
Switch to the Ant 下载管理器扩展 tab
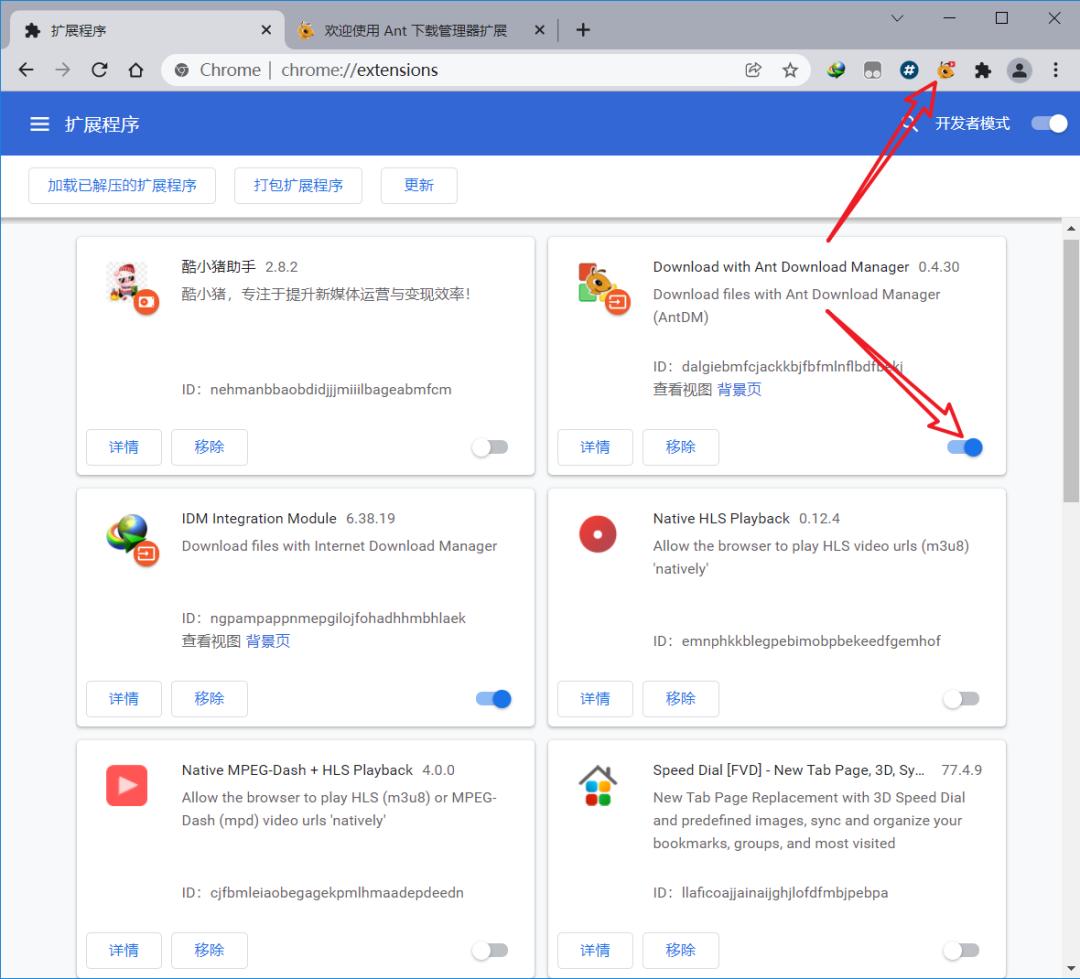[x=415, y=30]
